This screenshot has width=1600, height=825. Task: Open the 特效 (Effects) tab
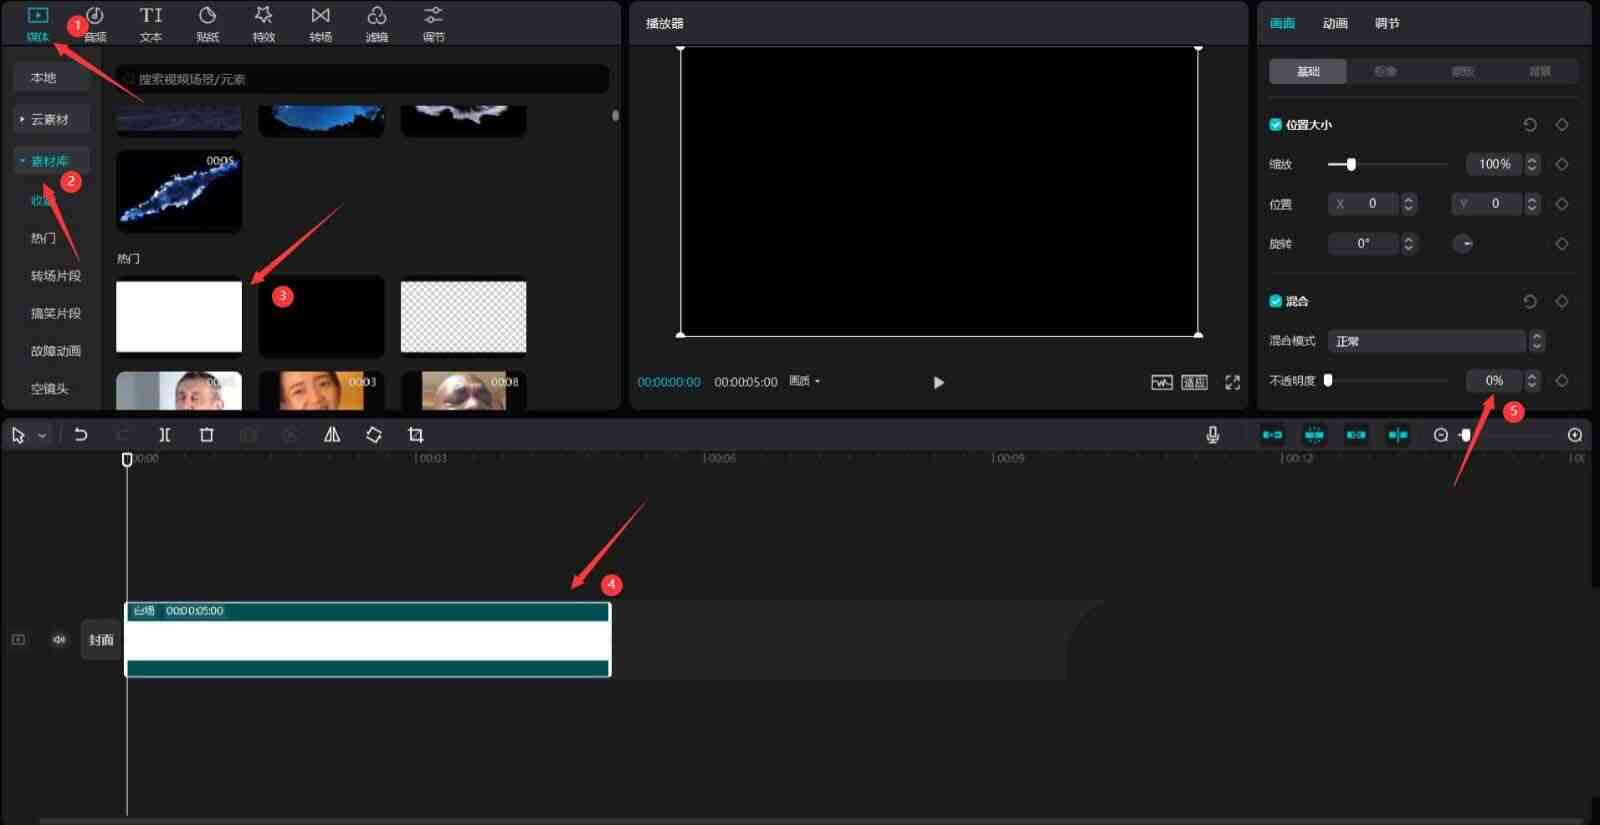264,23
